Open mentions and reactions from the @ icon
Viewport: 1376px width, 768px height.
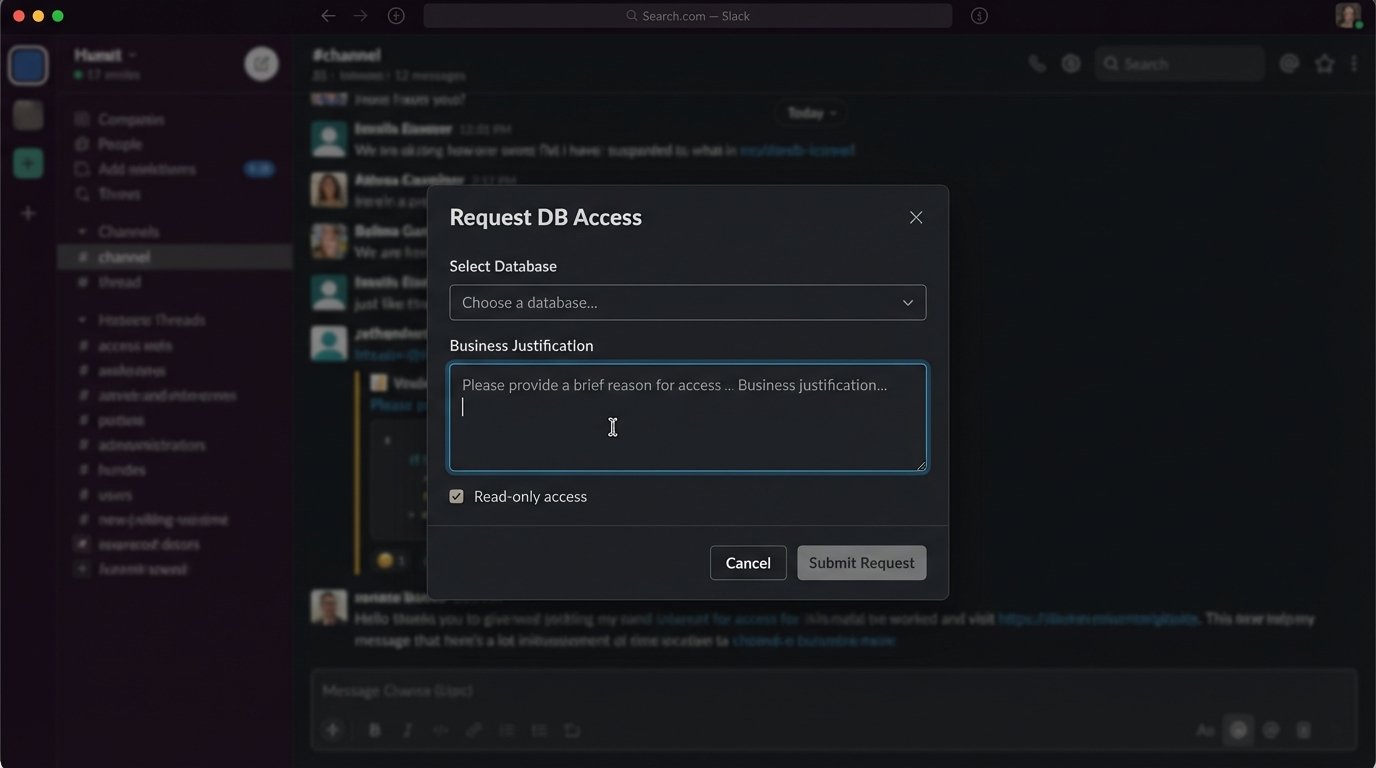pos(1289,62)
